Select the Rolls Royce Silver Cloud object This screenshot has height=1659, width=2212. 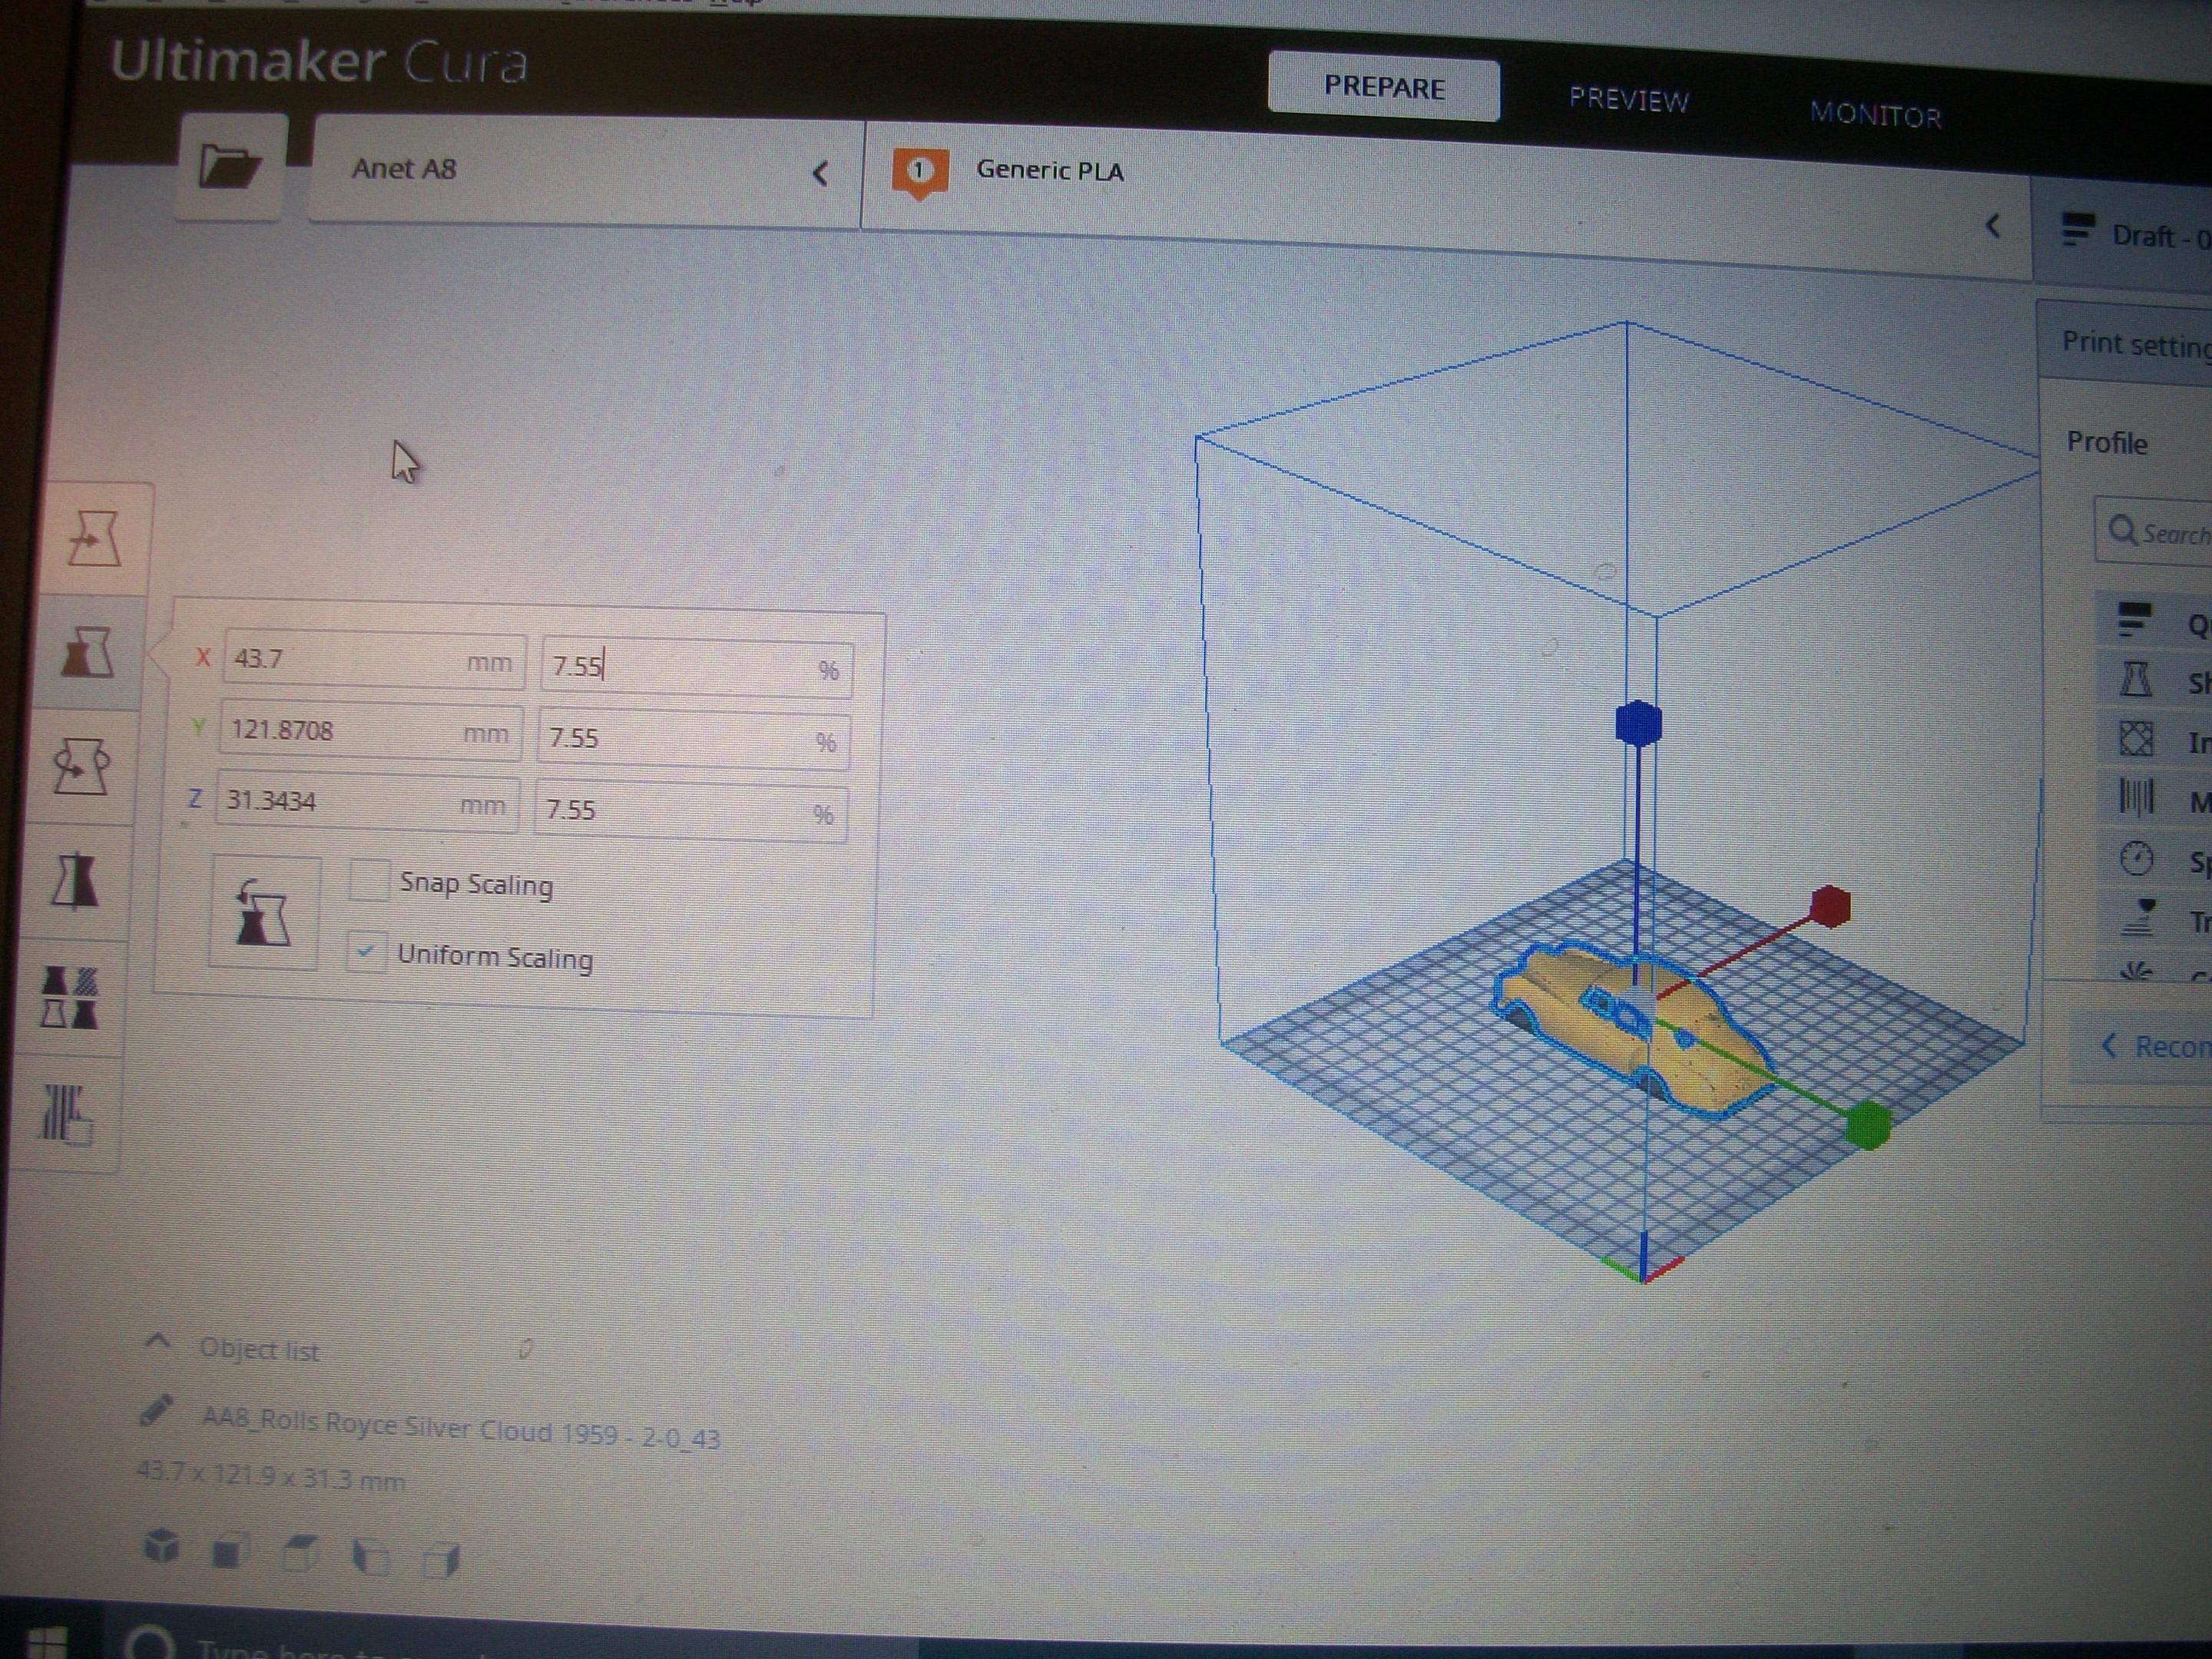pos(460,1431)
